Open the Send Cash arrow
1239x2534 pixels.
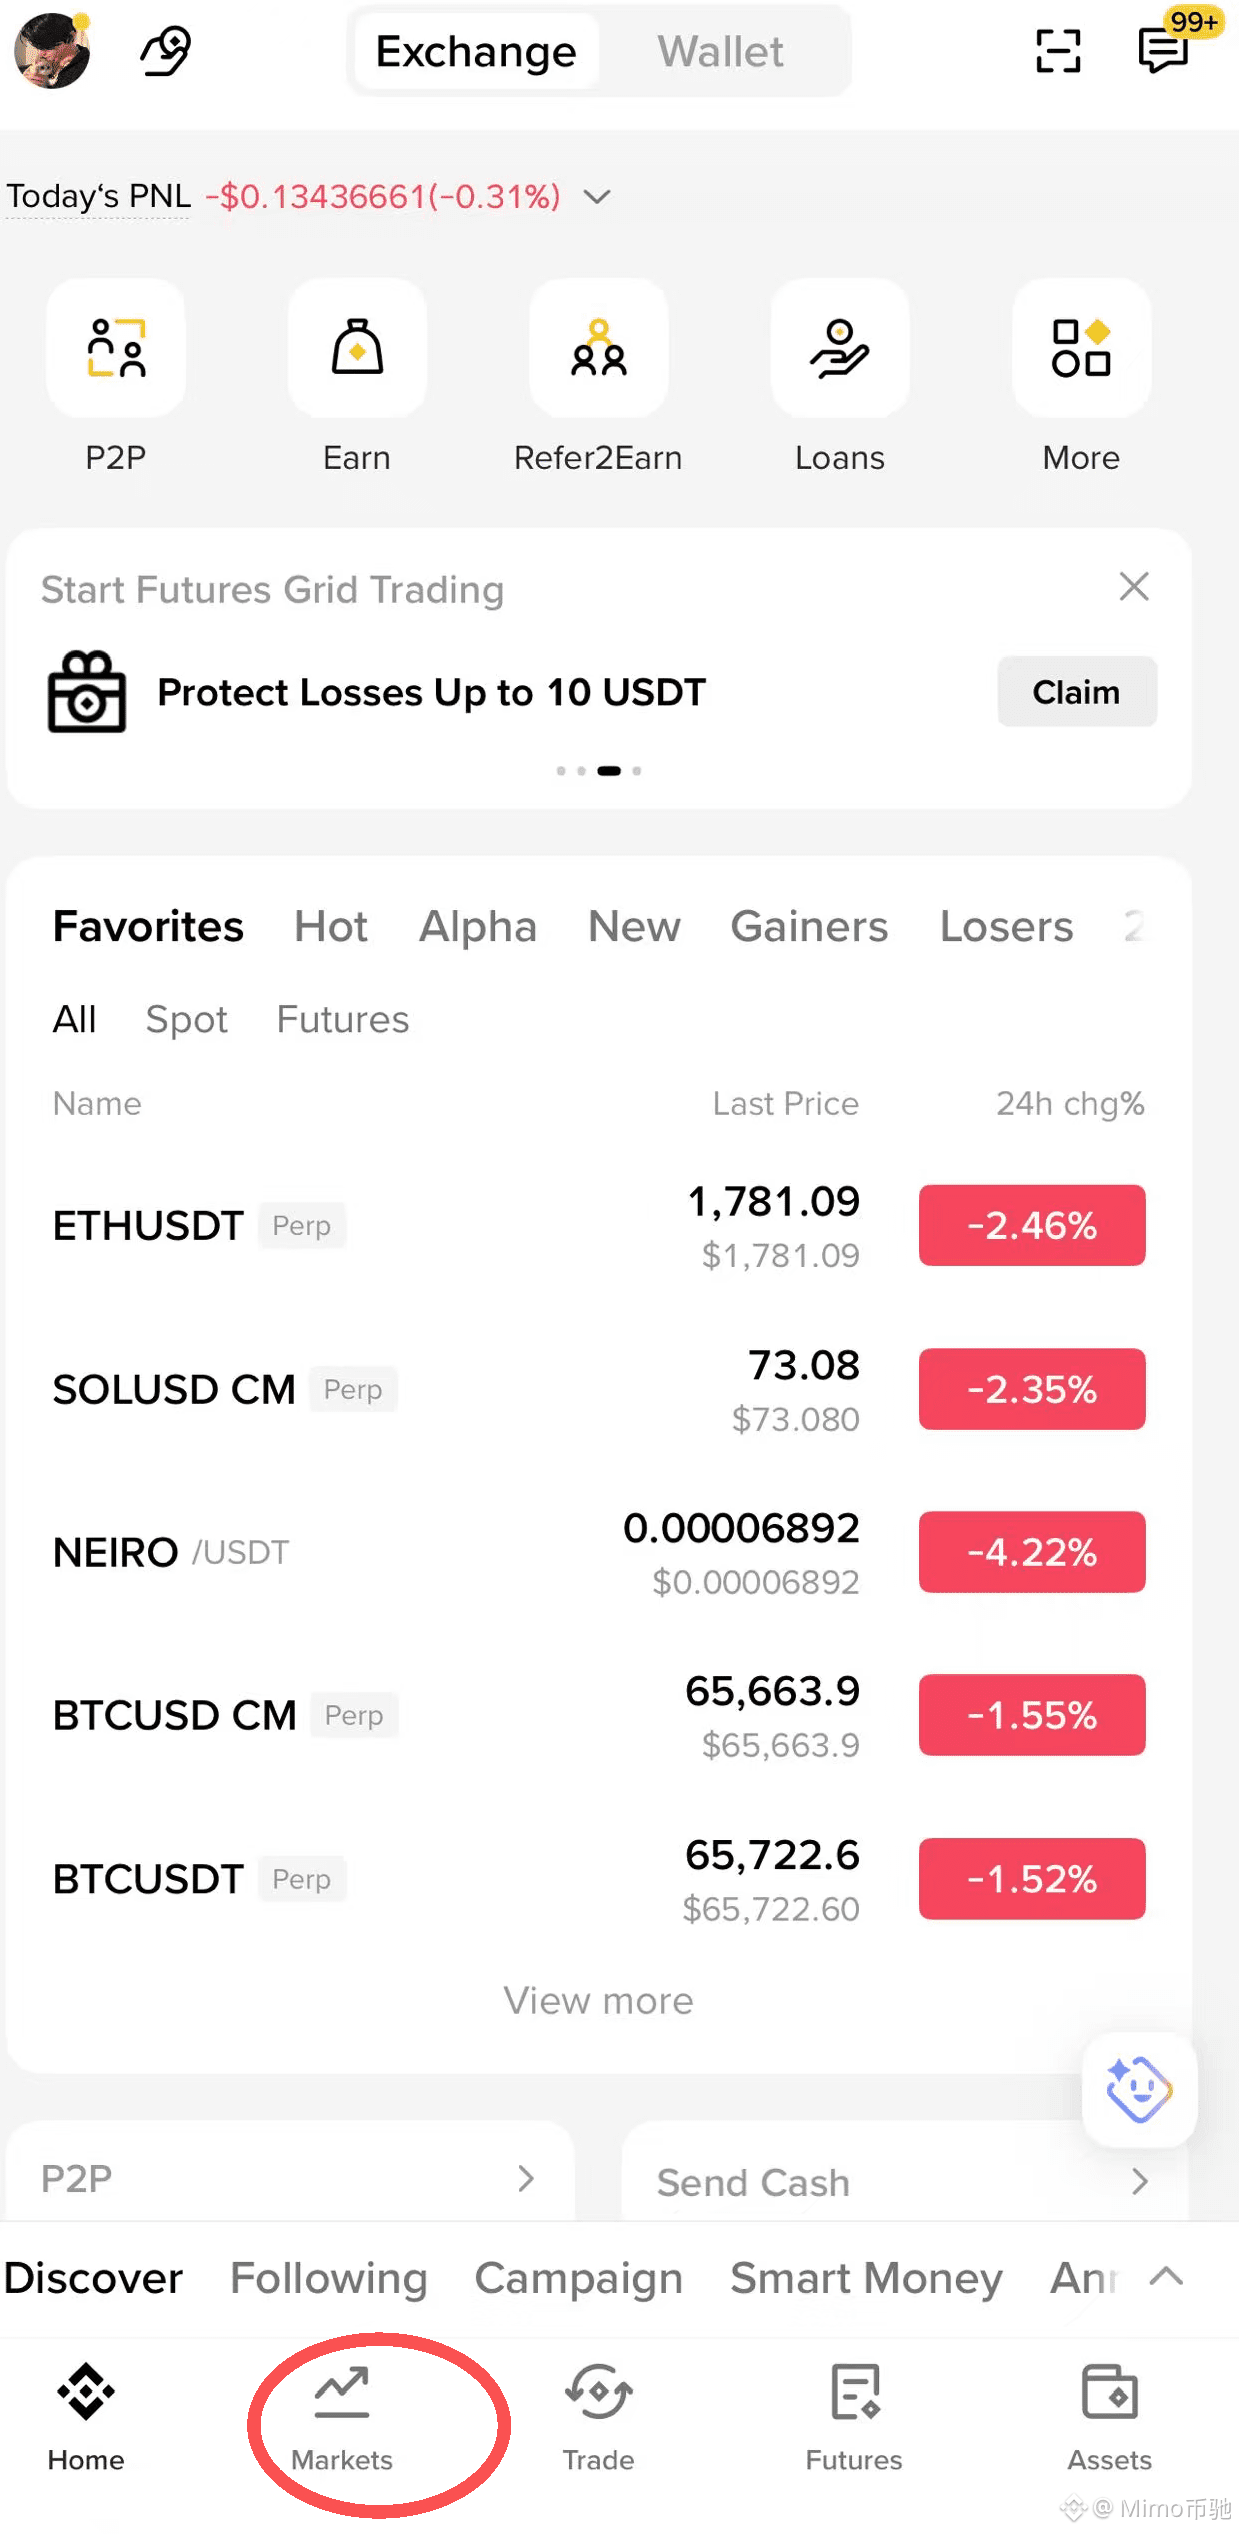coord(1139,2181)
